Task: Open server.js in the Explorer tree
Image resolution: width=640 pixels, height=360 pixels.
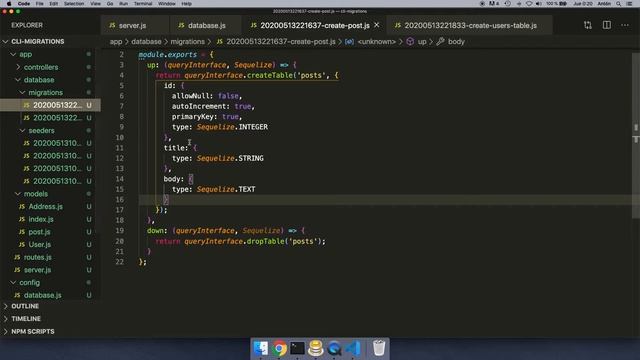Action: click(50, 269)
